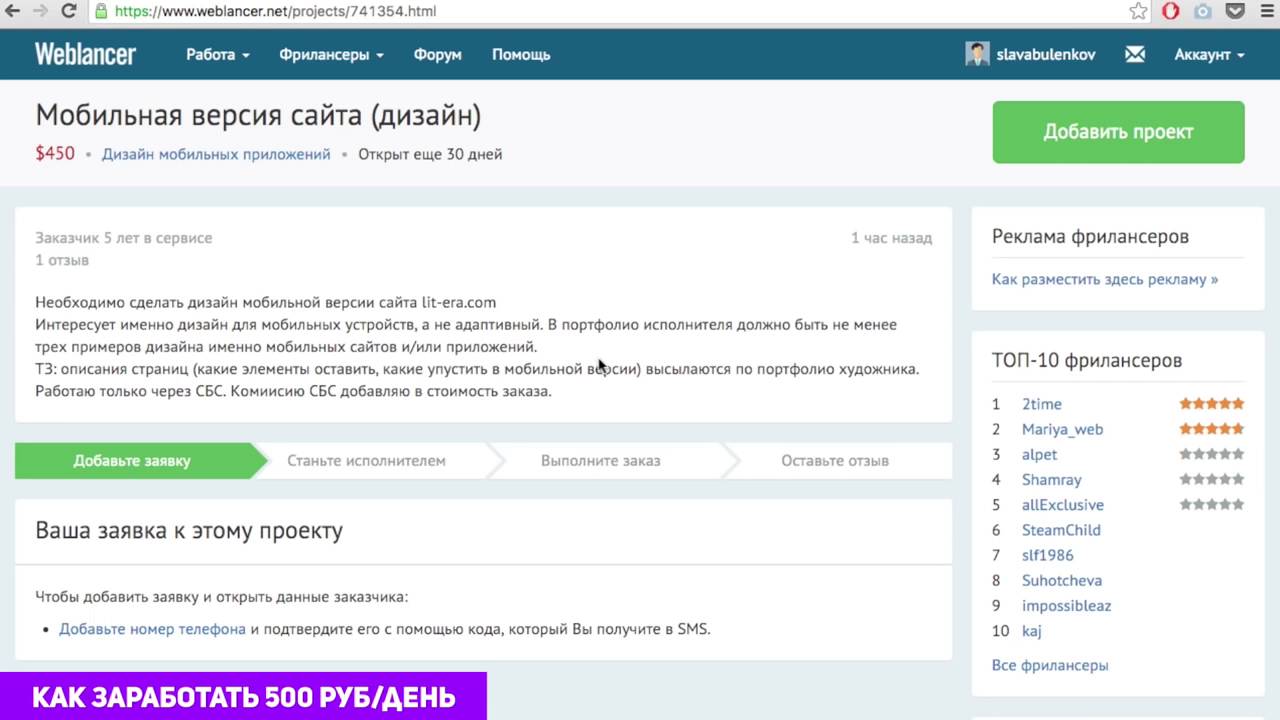Click the star rating beside alpet
Screen dimensions: 1280x720
(1212, 454)
